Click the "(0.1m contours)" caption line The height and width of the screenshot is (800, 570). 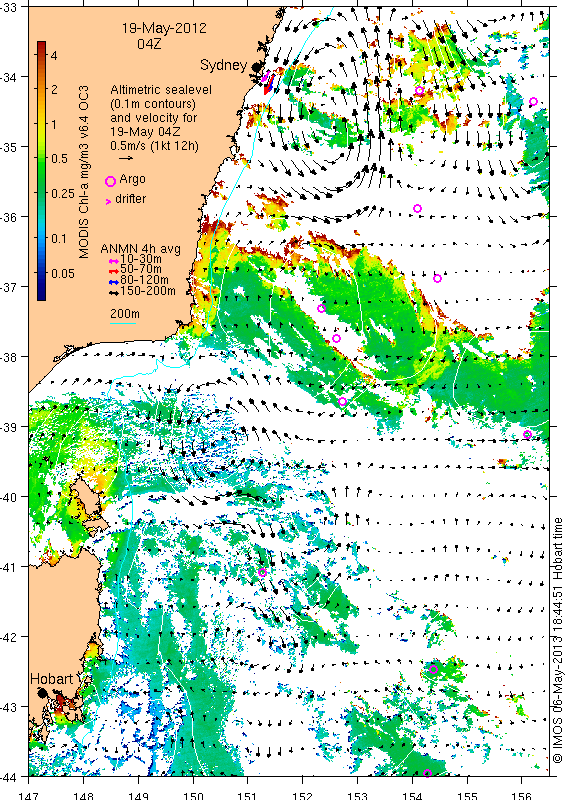click(153, 104)
